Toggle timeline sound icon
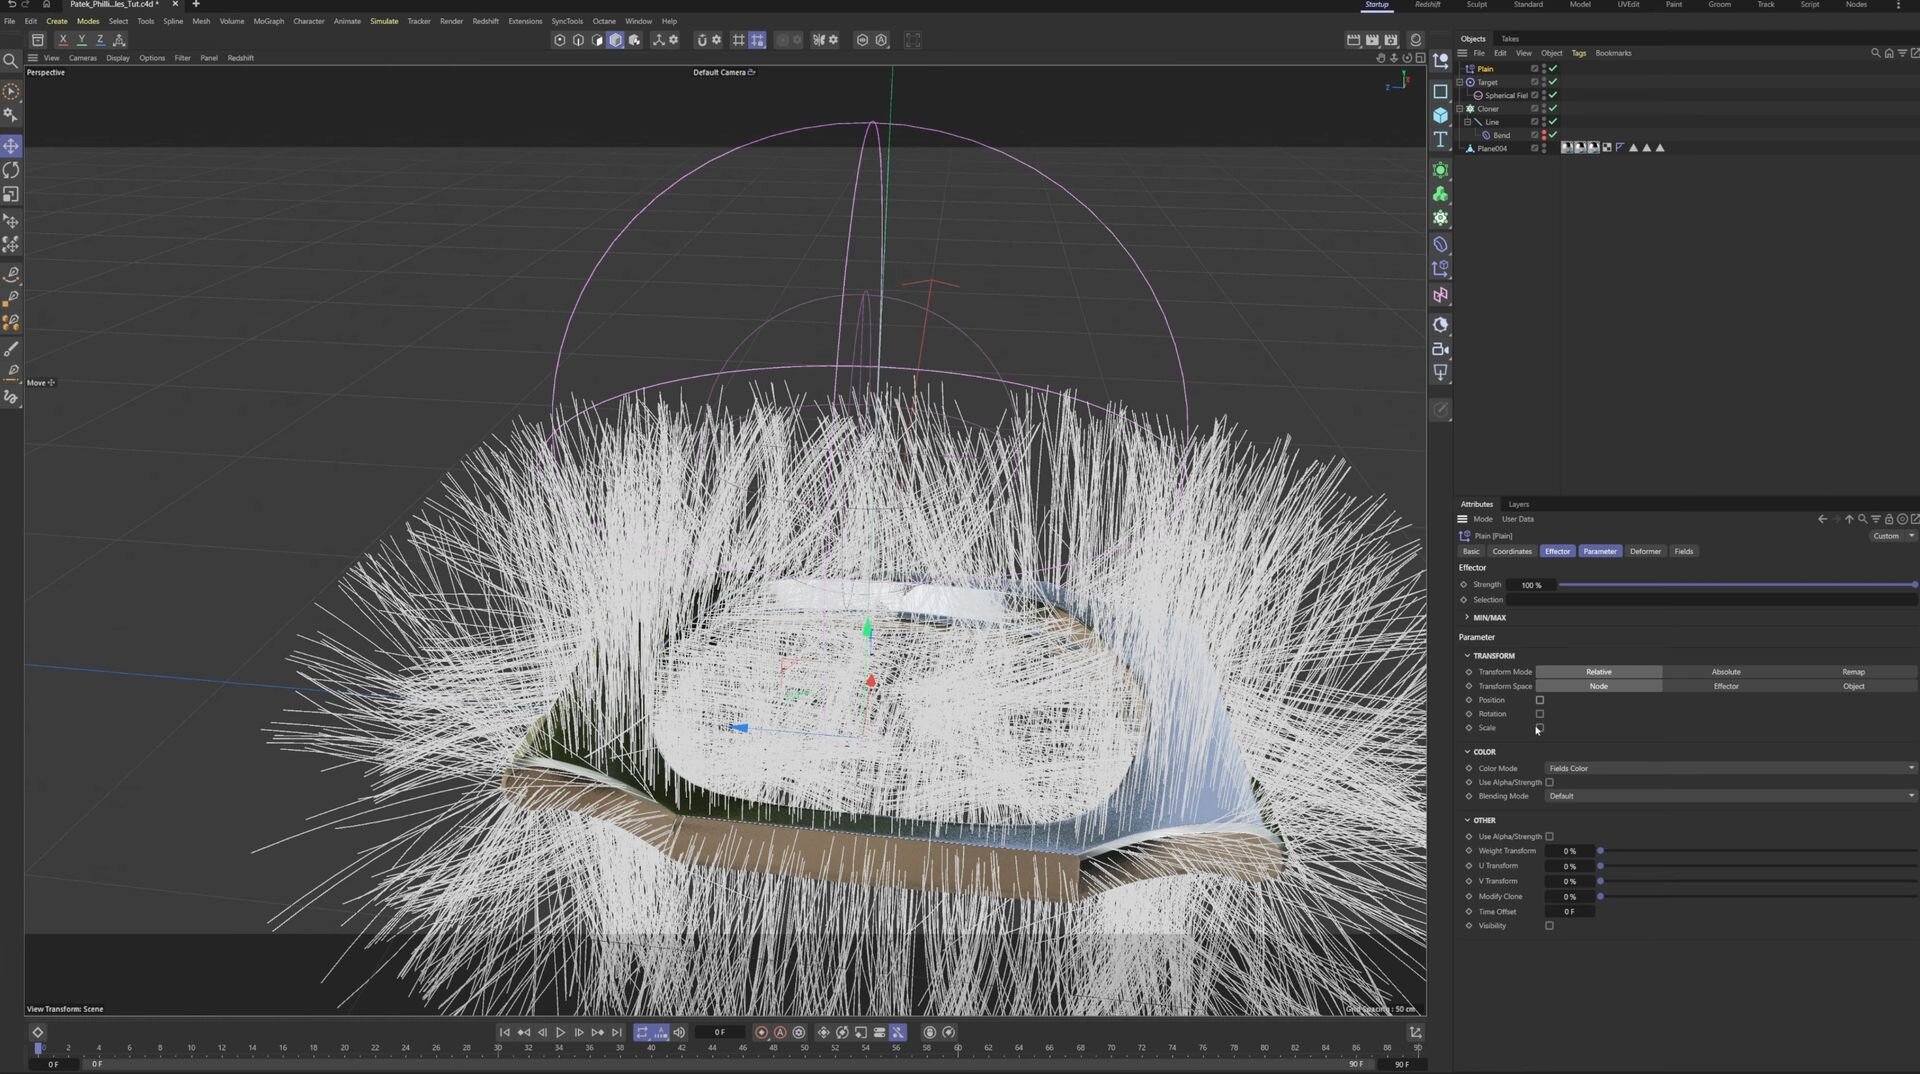 [680, 1032]
